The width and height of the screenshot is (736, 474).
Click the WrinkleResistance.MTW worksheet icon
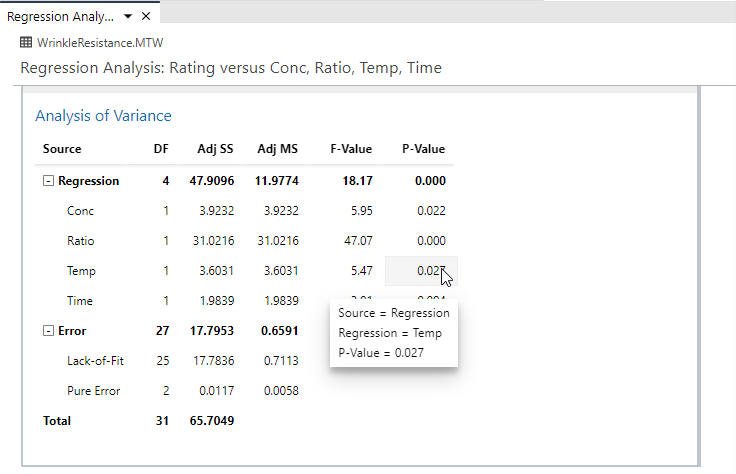tap(26, 43)
